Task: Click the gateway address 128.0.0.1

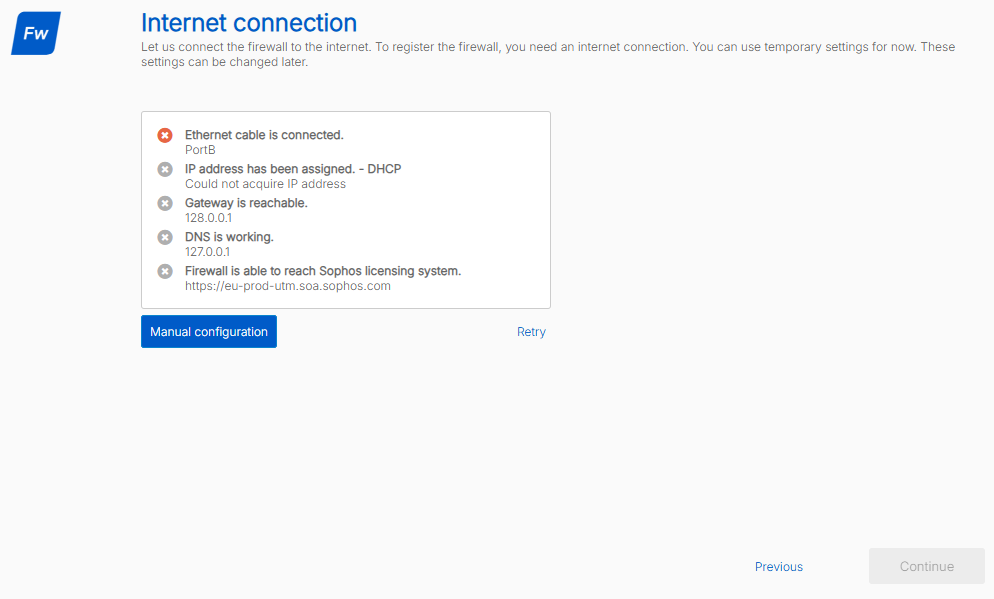Action: click(x=208, y=218)
